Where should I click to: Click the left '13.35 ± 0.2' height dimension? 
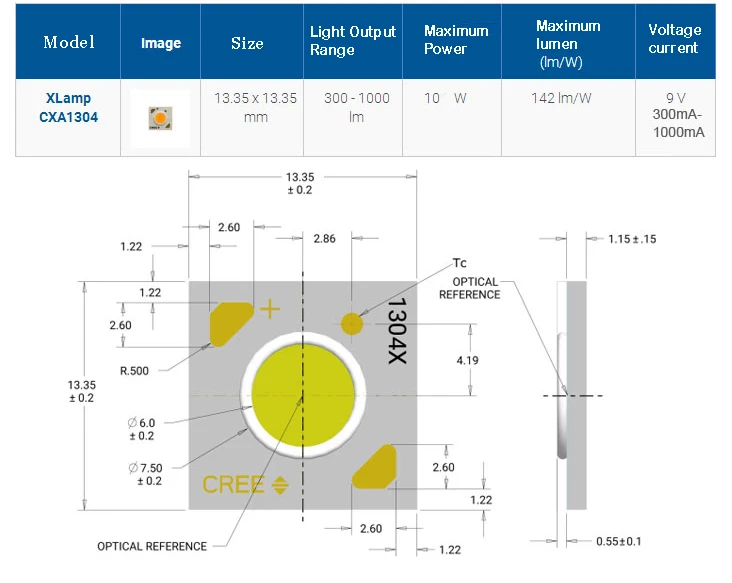pos(81,391)
